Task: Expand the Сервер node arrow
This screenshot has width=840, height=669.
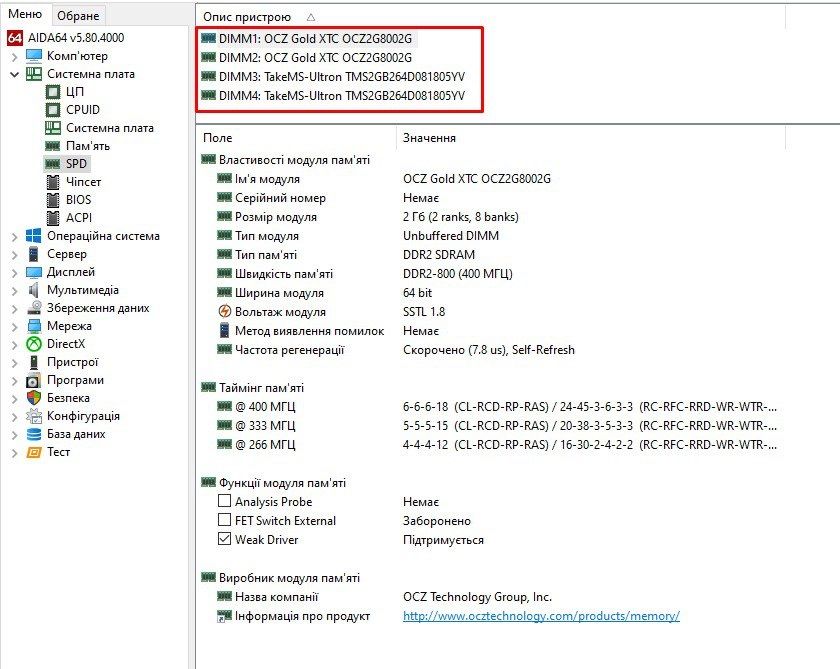Action: [x=14, y=254]
